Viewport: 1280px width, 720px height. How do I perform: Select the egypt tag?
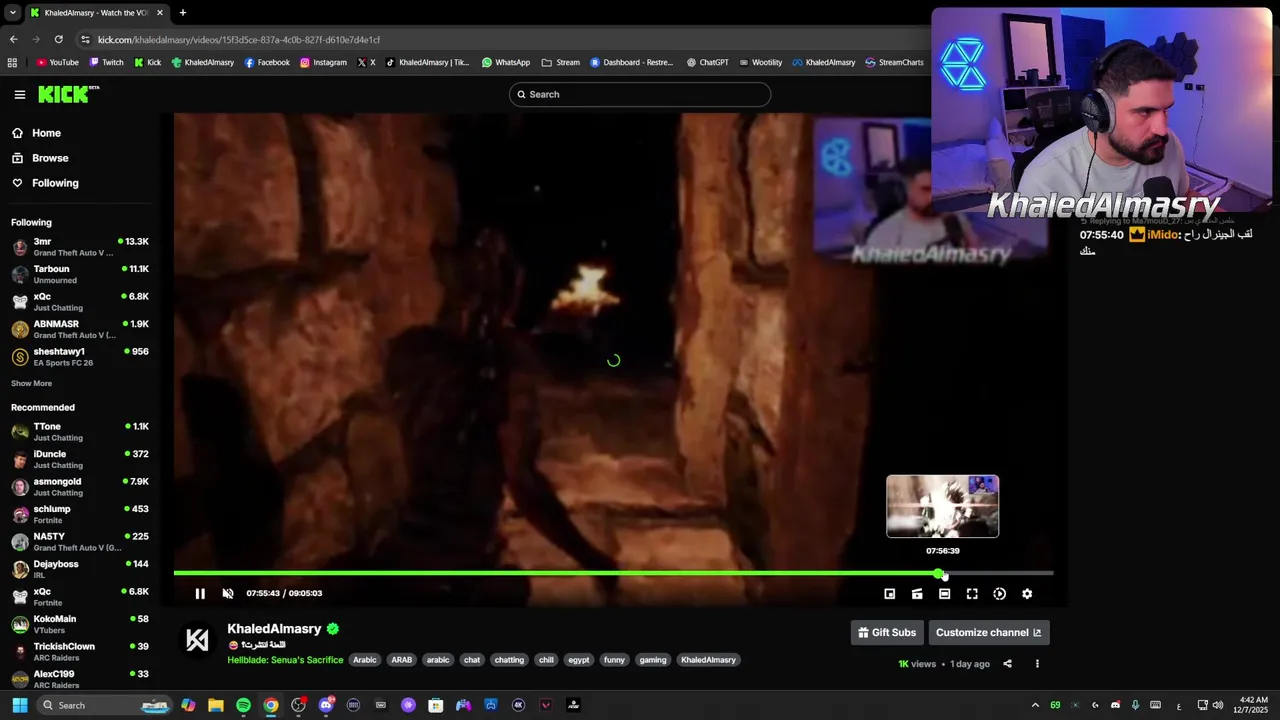(579, 660)
